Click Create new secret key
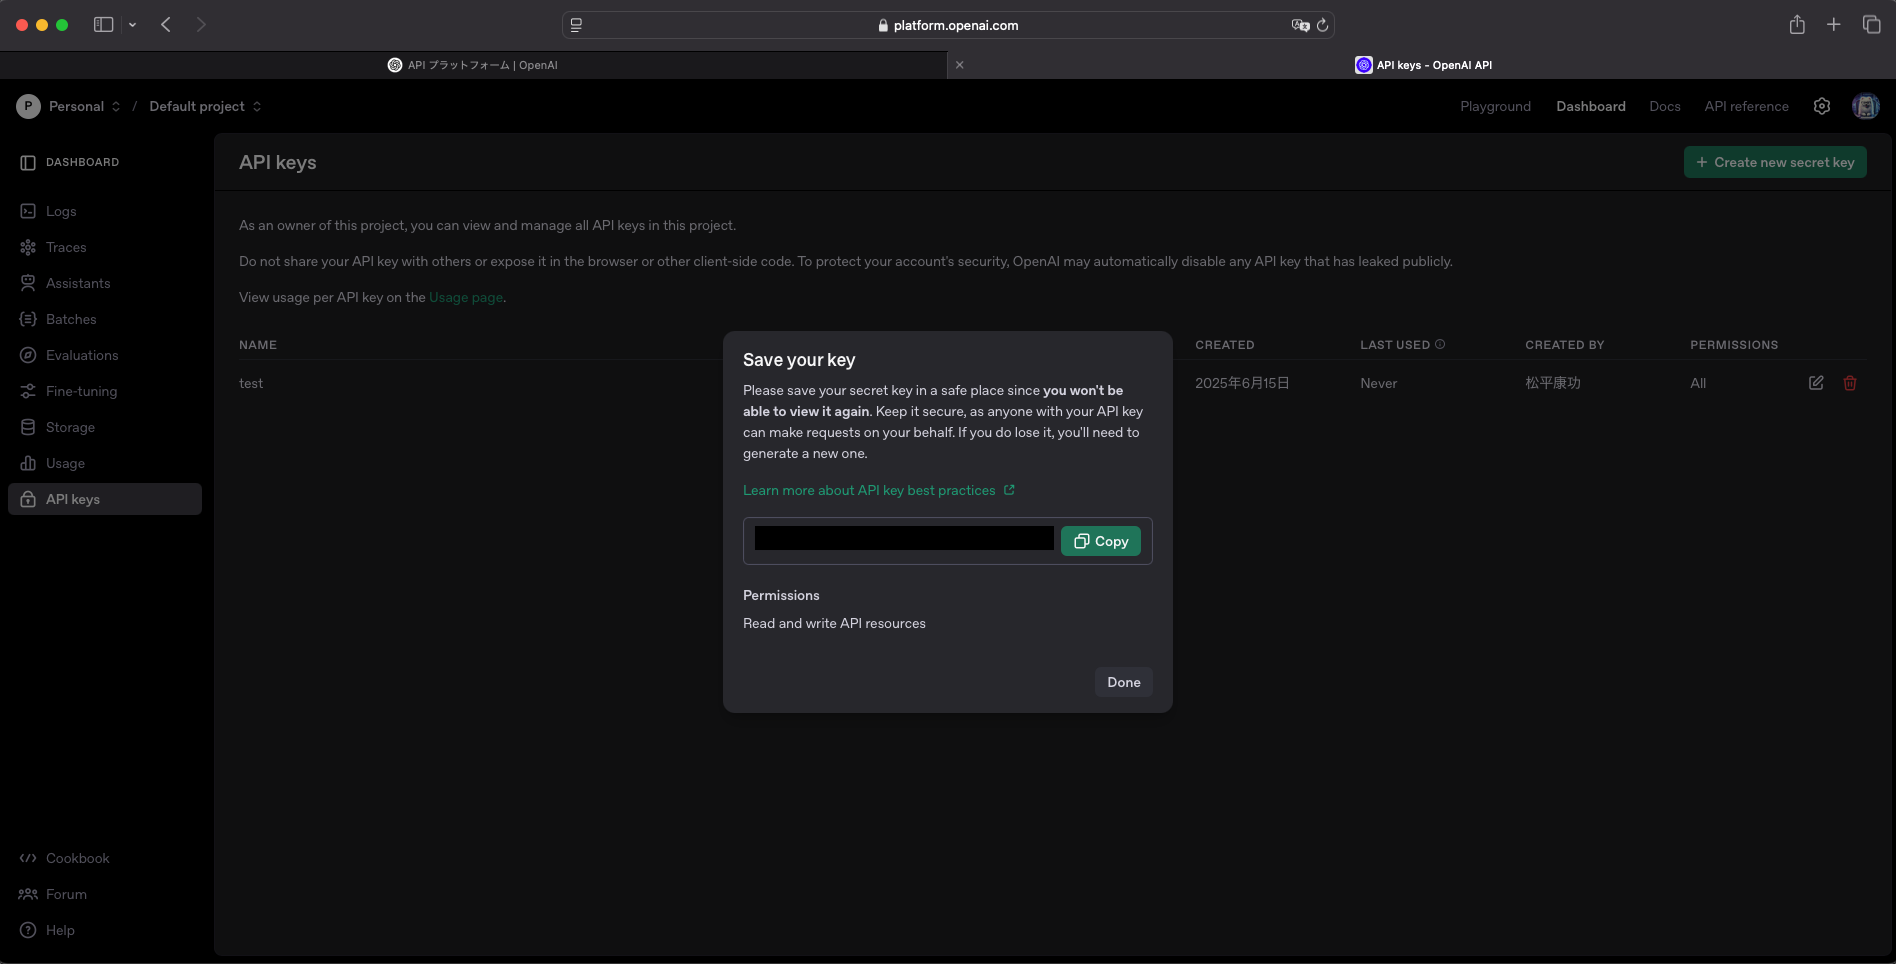 1775,162
